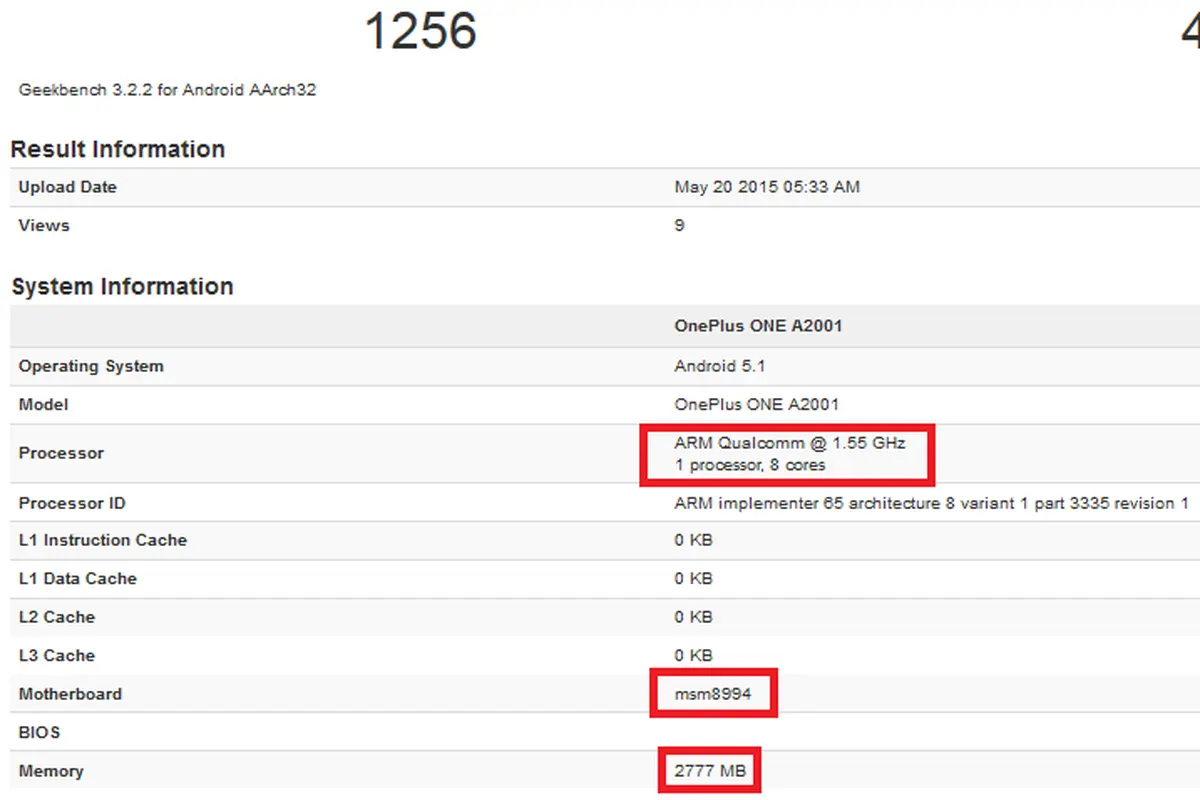Click the L3 Cache label

click(x=57, y=655)
